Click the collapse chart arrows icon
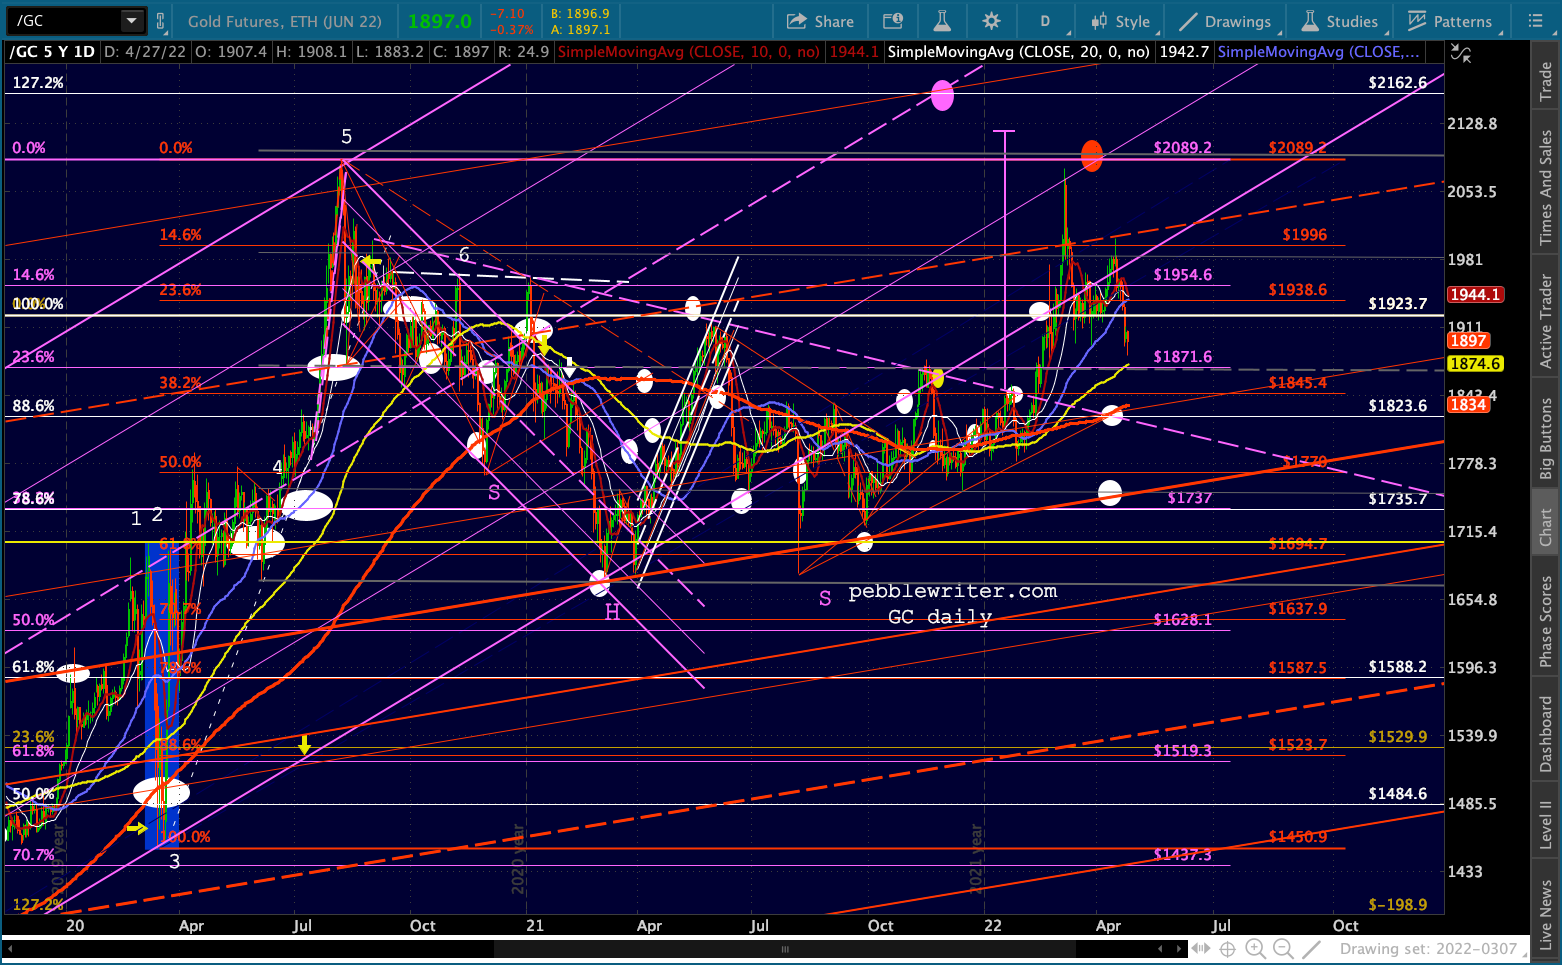 coord(1461,55)
